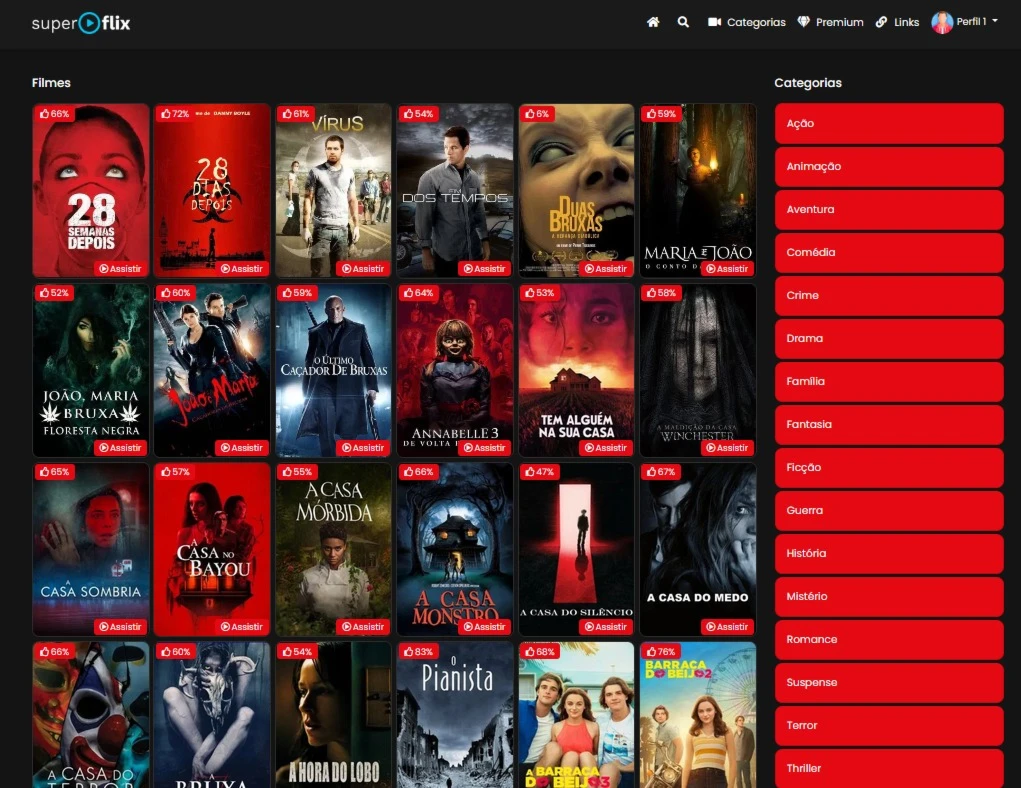Open the Thriller category
1021x788 pixels.
click(x=889, y=768)
